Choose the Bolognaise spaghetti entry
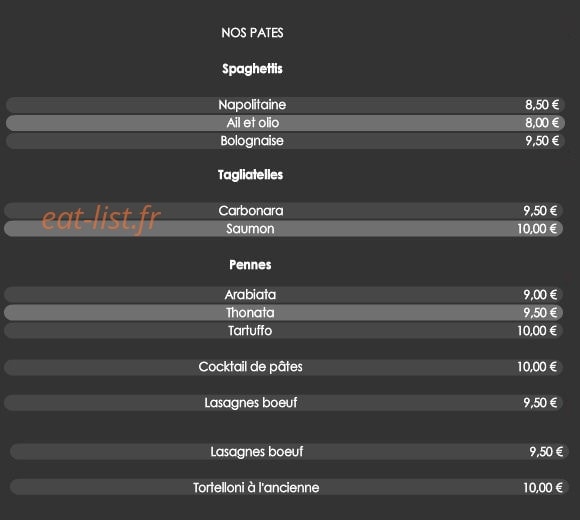Image resolution: width=580 pixels, height=520 pixels. (285, 141)
